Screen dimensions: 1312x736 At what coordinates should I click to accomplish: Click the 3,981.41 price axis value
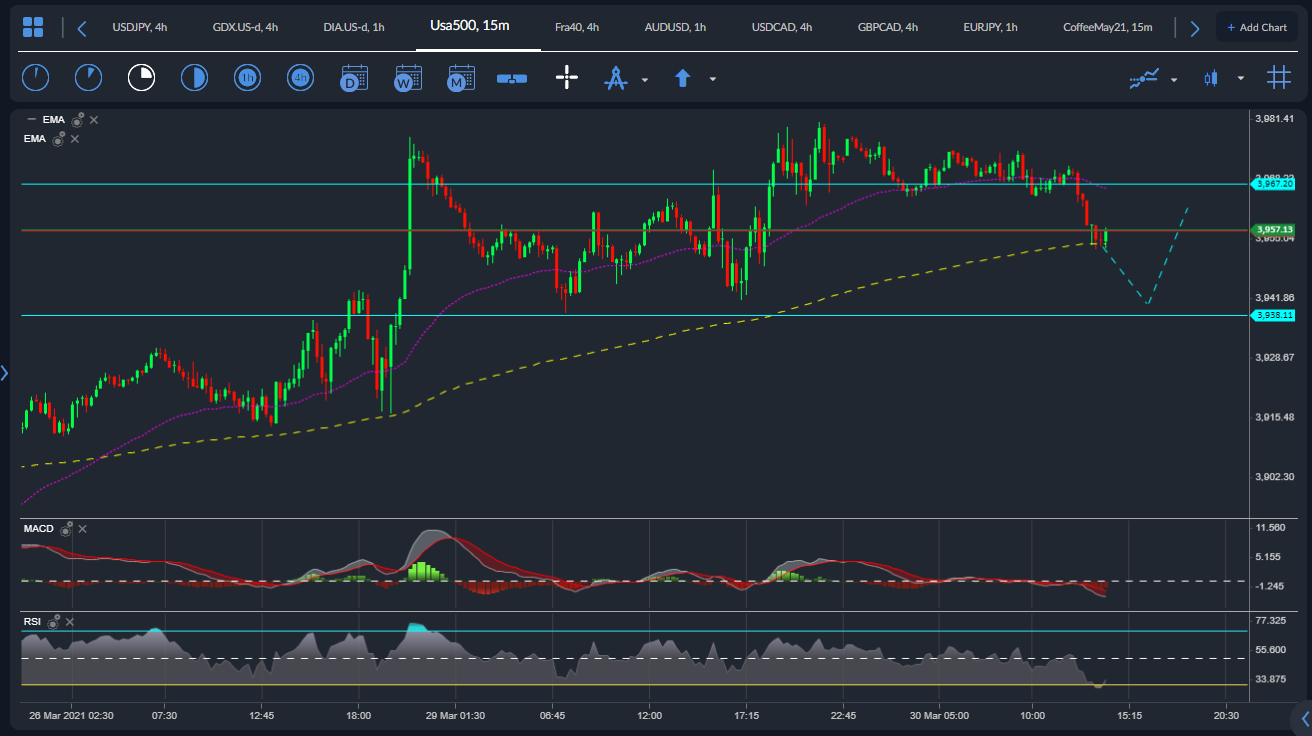coord(1273,118)
